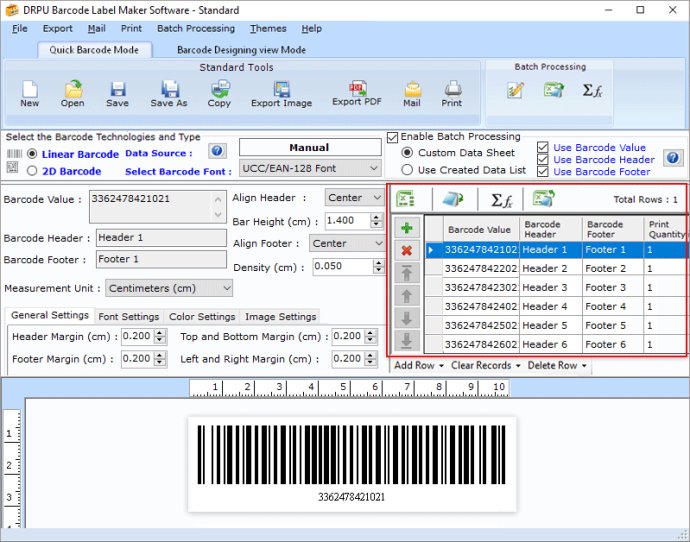Click the Export PDF icon
690x542 pixels.
tap(357, 88)
